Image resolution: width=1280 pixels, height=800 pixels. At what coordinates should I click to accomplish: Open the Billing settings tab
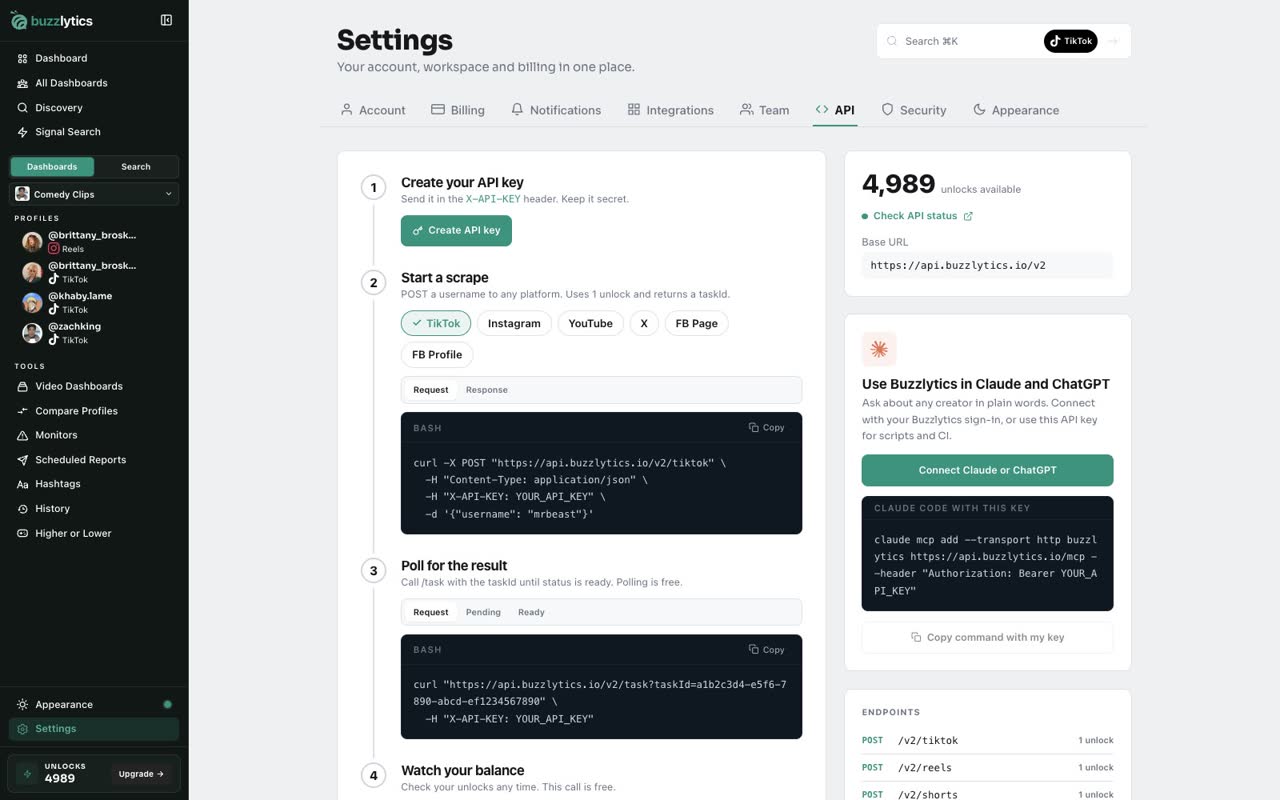458,110
